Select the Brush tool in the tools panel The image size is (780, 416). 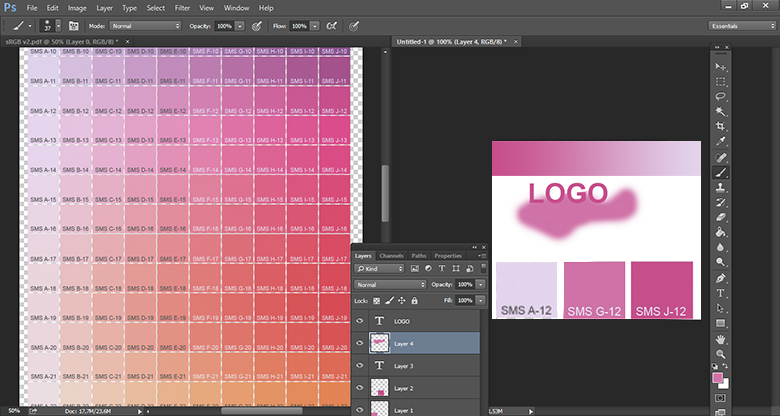[x=720, y=172]
